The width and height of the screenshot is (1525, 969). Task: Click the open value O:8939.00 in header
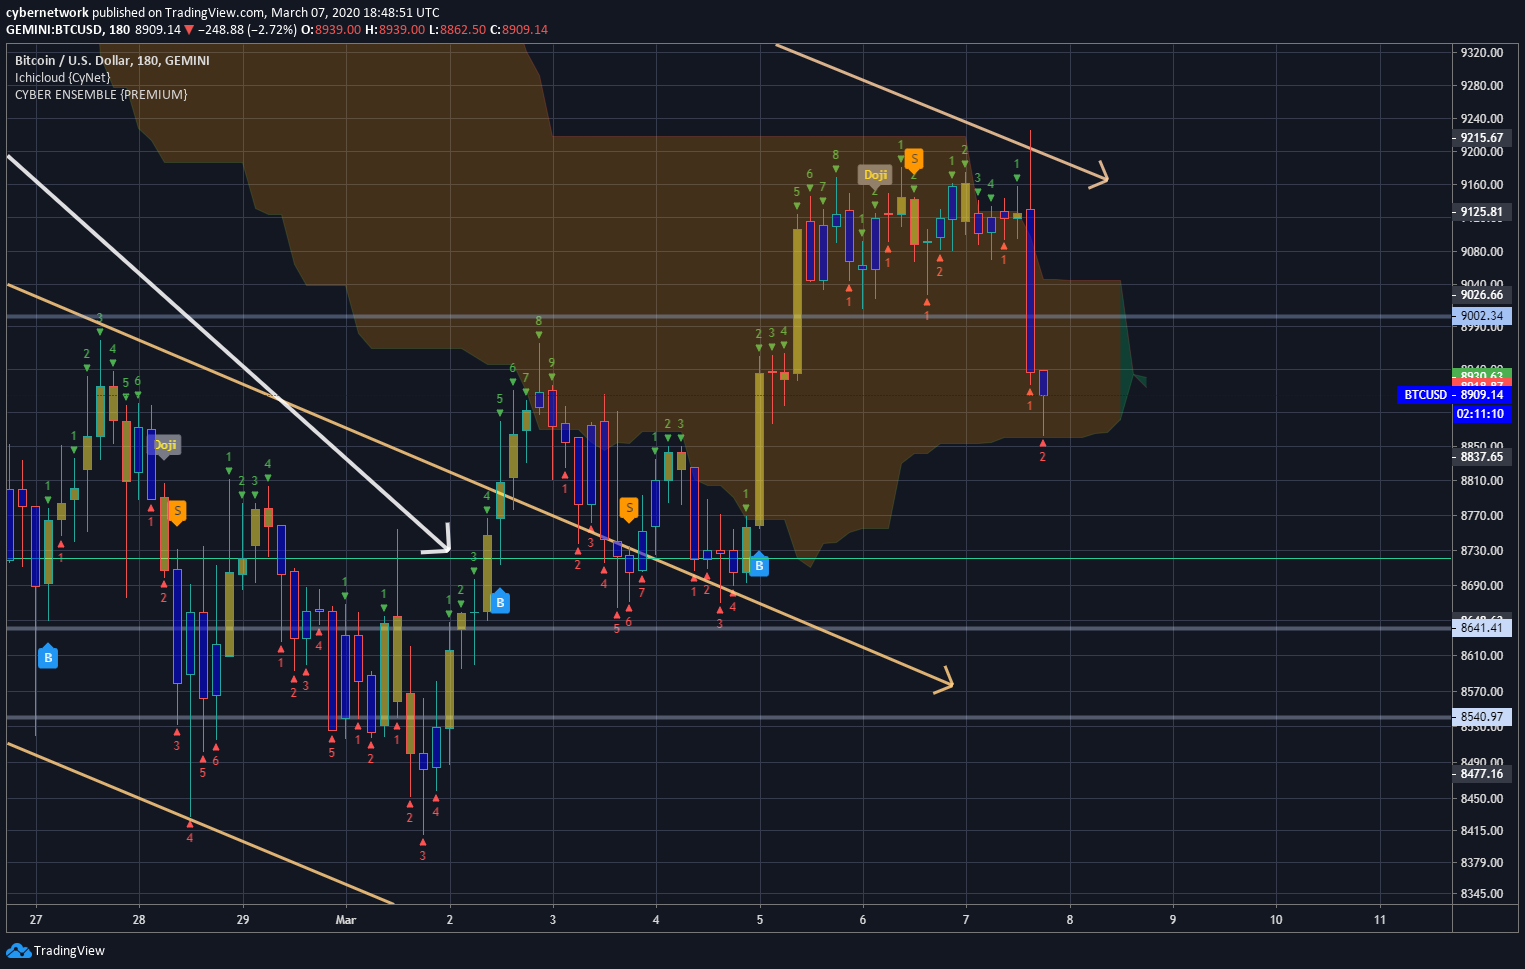click(331, 30)
